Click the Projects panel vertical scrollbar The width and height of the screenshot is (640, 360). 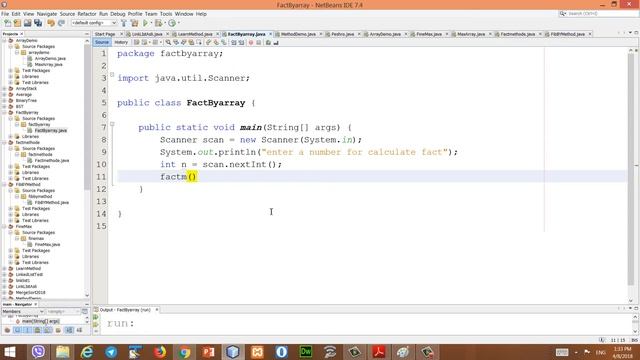point(87,118)
